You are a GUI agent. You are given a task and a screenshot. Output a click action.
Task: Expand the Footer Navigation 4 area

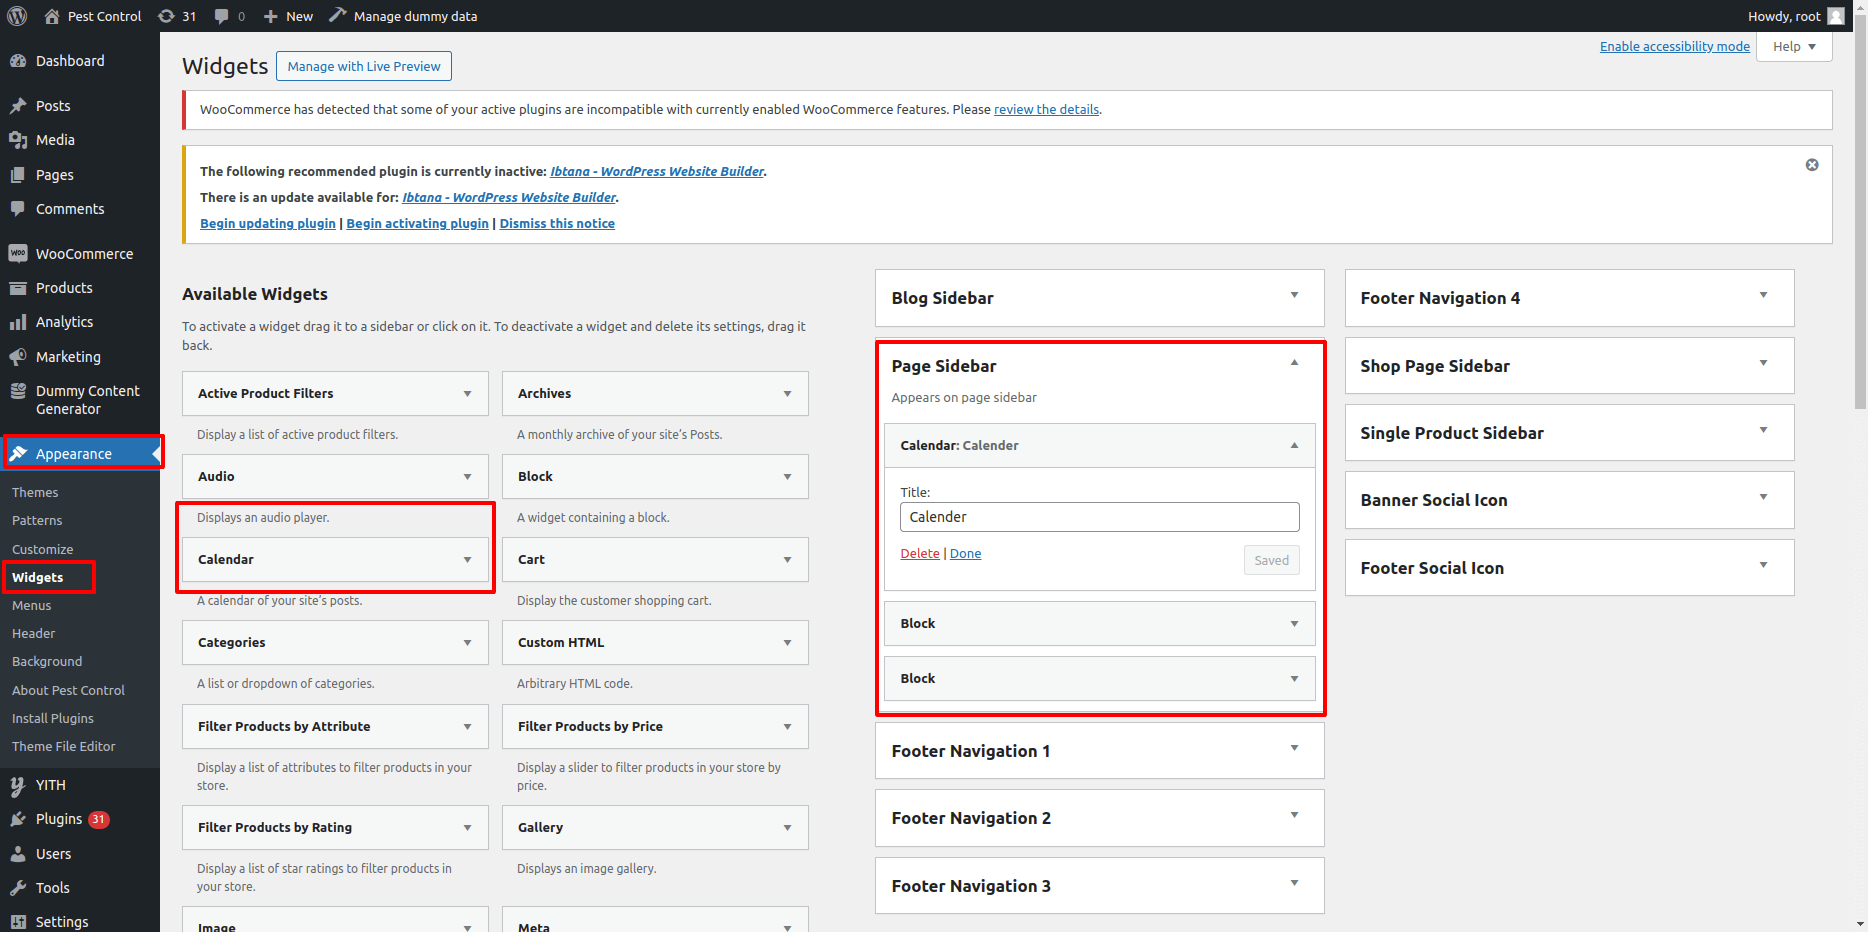[x=1763, y=295]
